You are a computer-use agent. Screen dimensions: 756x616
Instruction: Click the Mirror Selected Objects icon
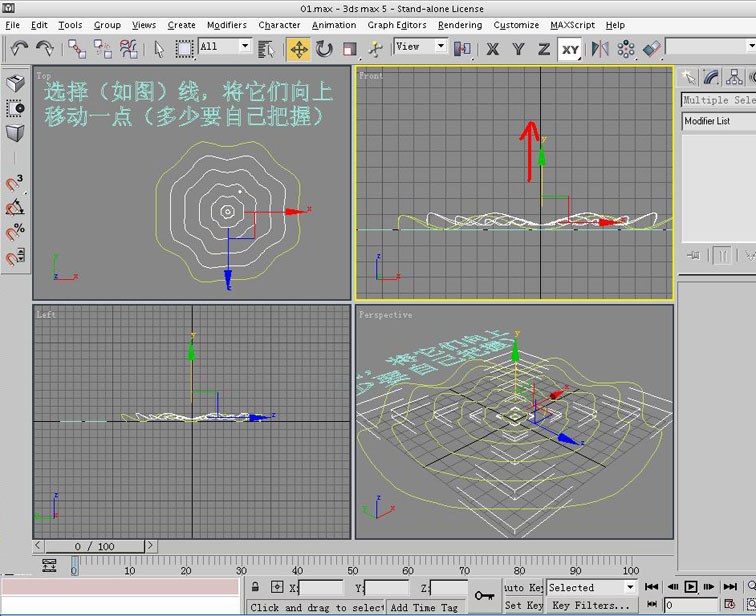tap(600, 49)
